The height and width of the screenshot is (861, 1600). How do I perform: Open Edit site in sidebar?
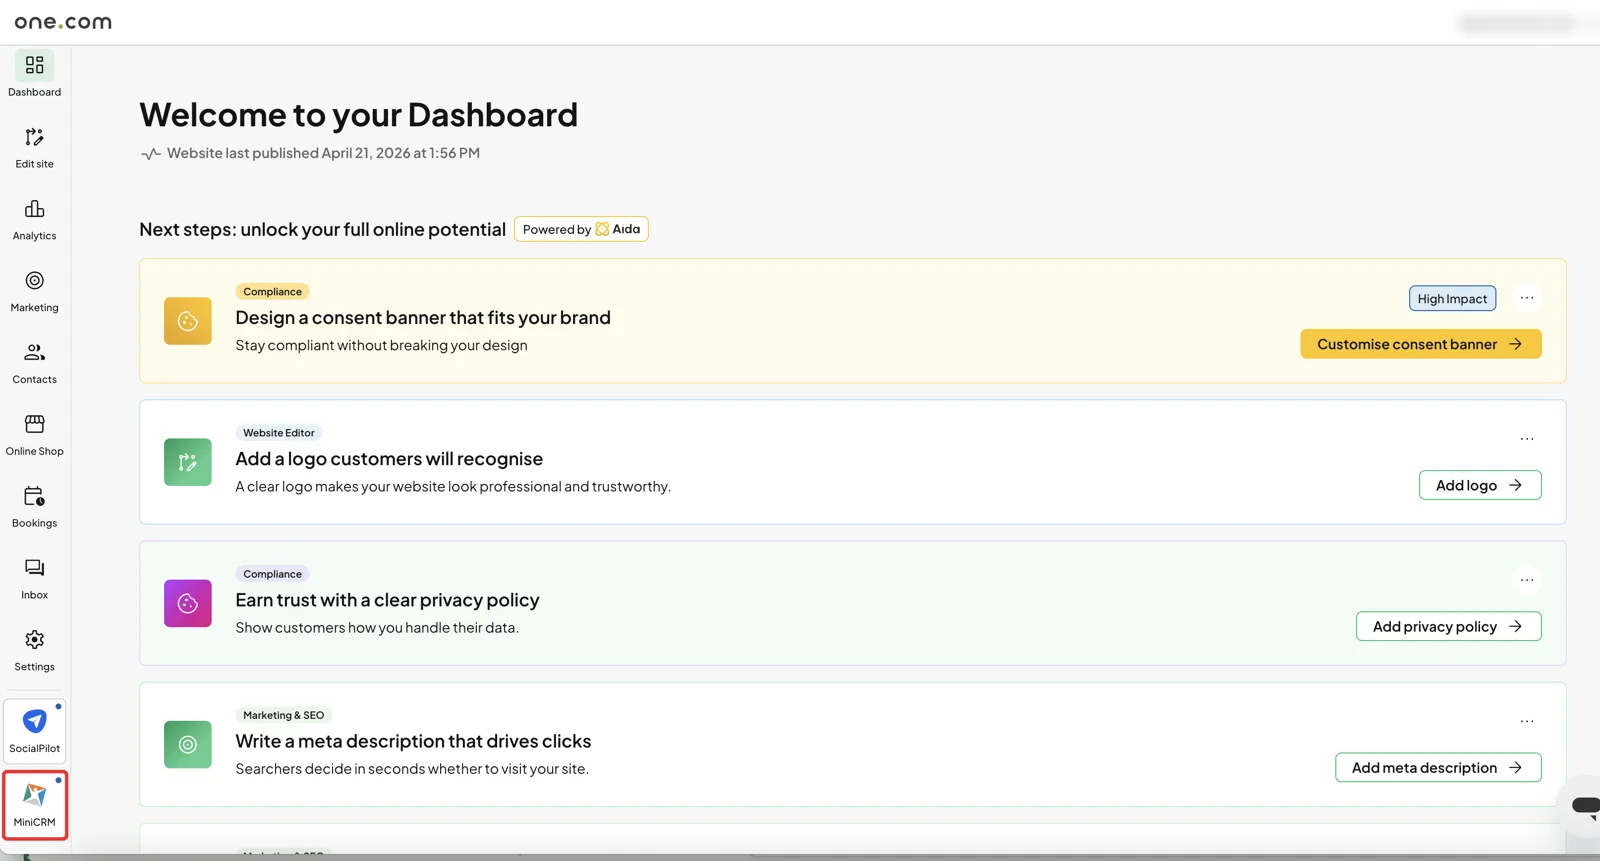point(35,147)
